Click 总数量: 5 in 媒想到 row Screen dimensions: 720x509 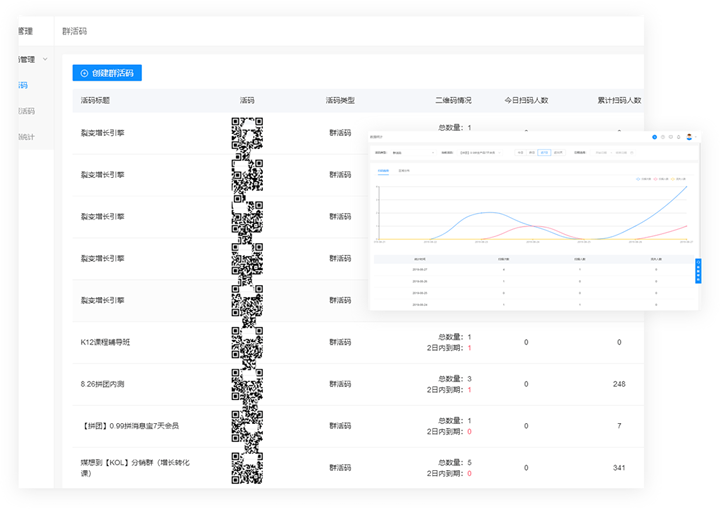click(455, 463)
